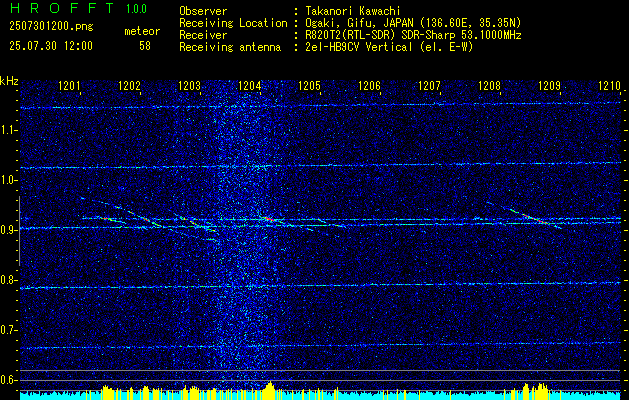
Task: Click the date stamp 25.07.30 12:00
Action: (x=51, y=46)
